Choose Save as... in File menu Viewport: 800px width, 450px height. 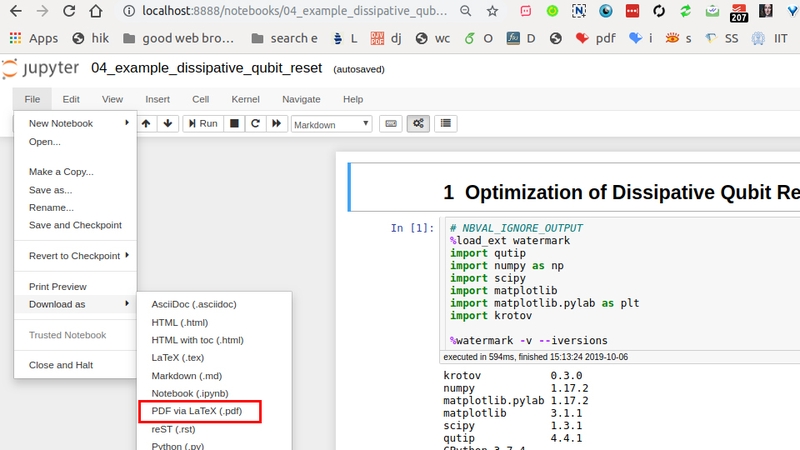click(x=76, y=190)
